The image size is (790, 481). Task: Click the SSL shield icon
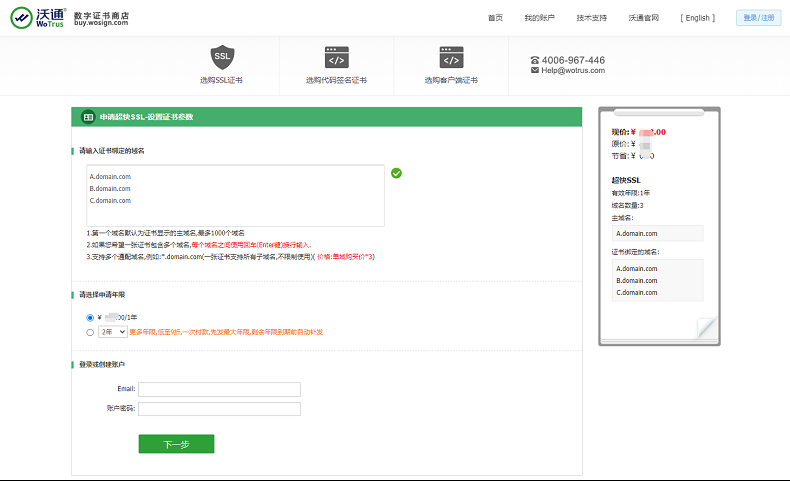click(x=222, y=57)
